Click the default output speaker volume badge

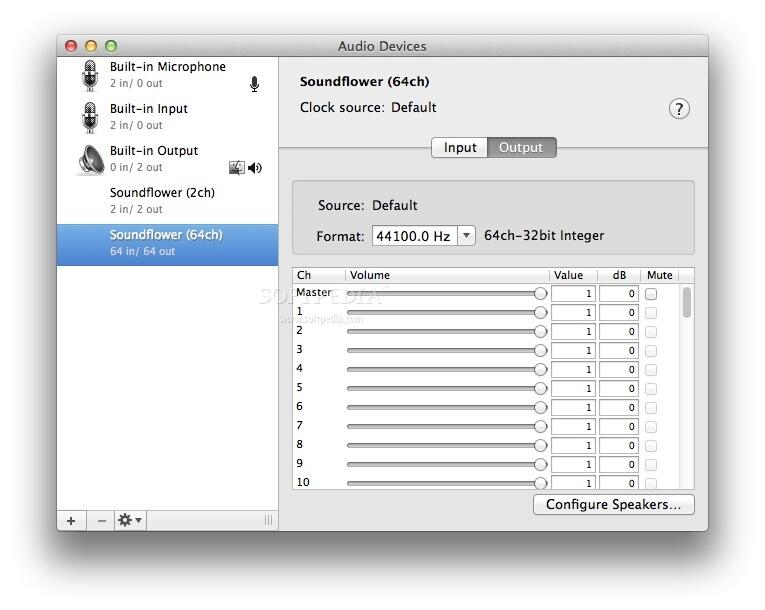point(255,168)
